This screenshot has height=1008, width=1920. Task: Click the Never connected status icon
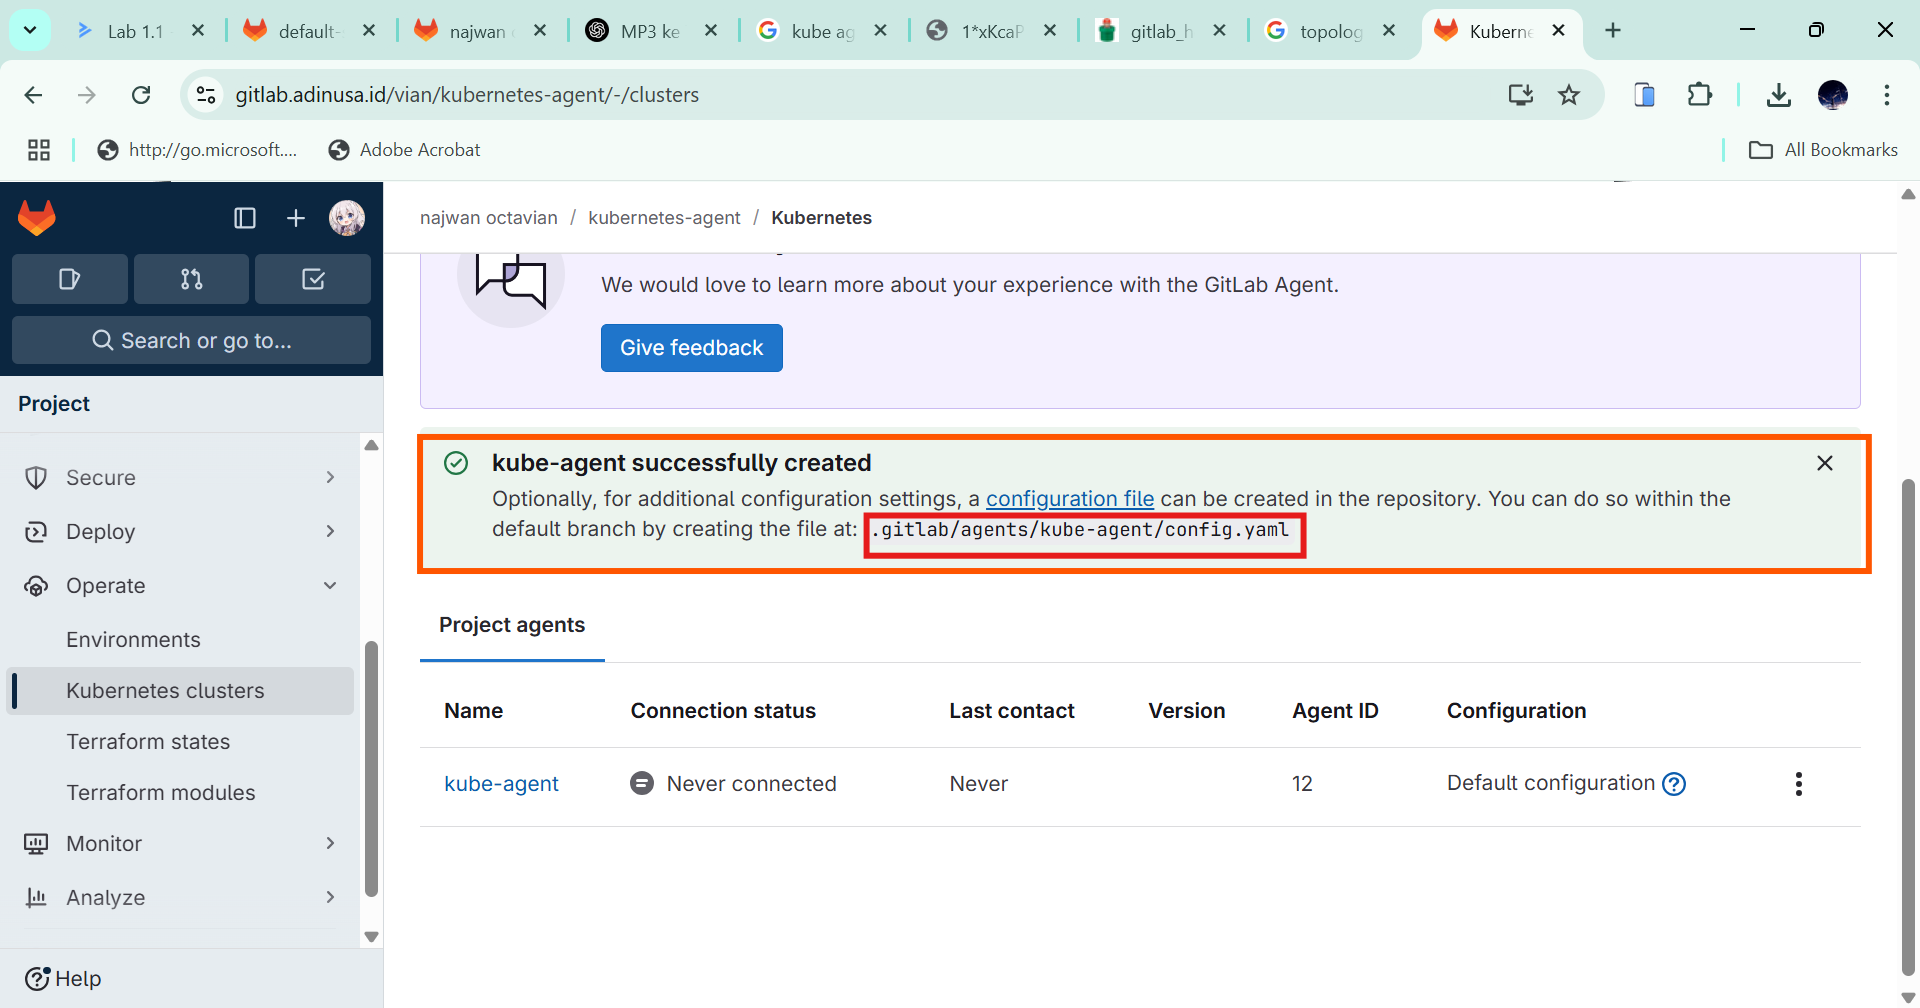pyautogui.click(x=642, y=784)
